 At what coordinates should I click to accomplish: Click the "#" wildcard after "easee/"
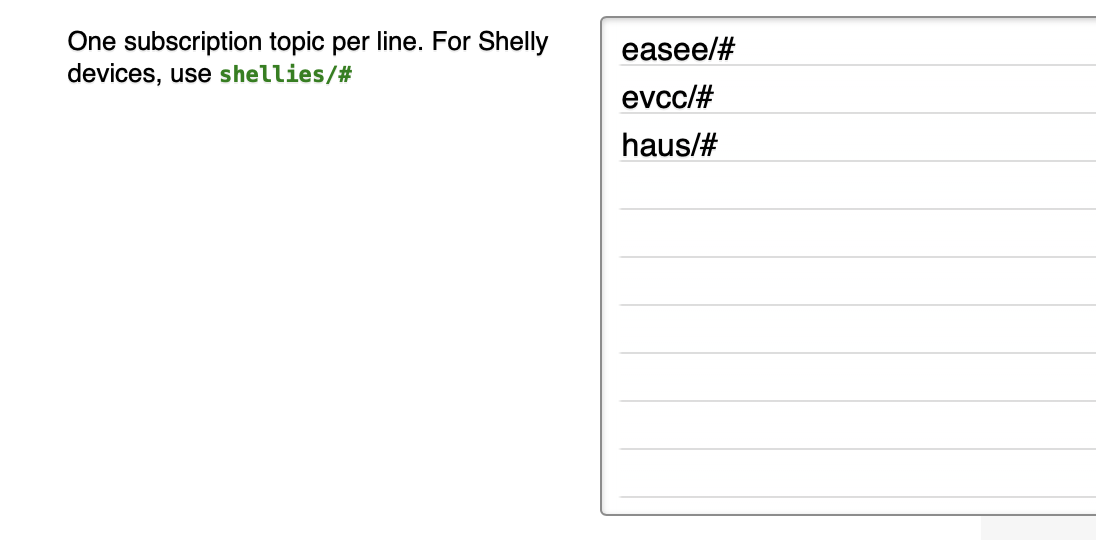726,50
